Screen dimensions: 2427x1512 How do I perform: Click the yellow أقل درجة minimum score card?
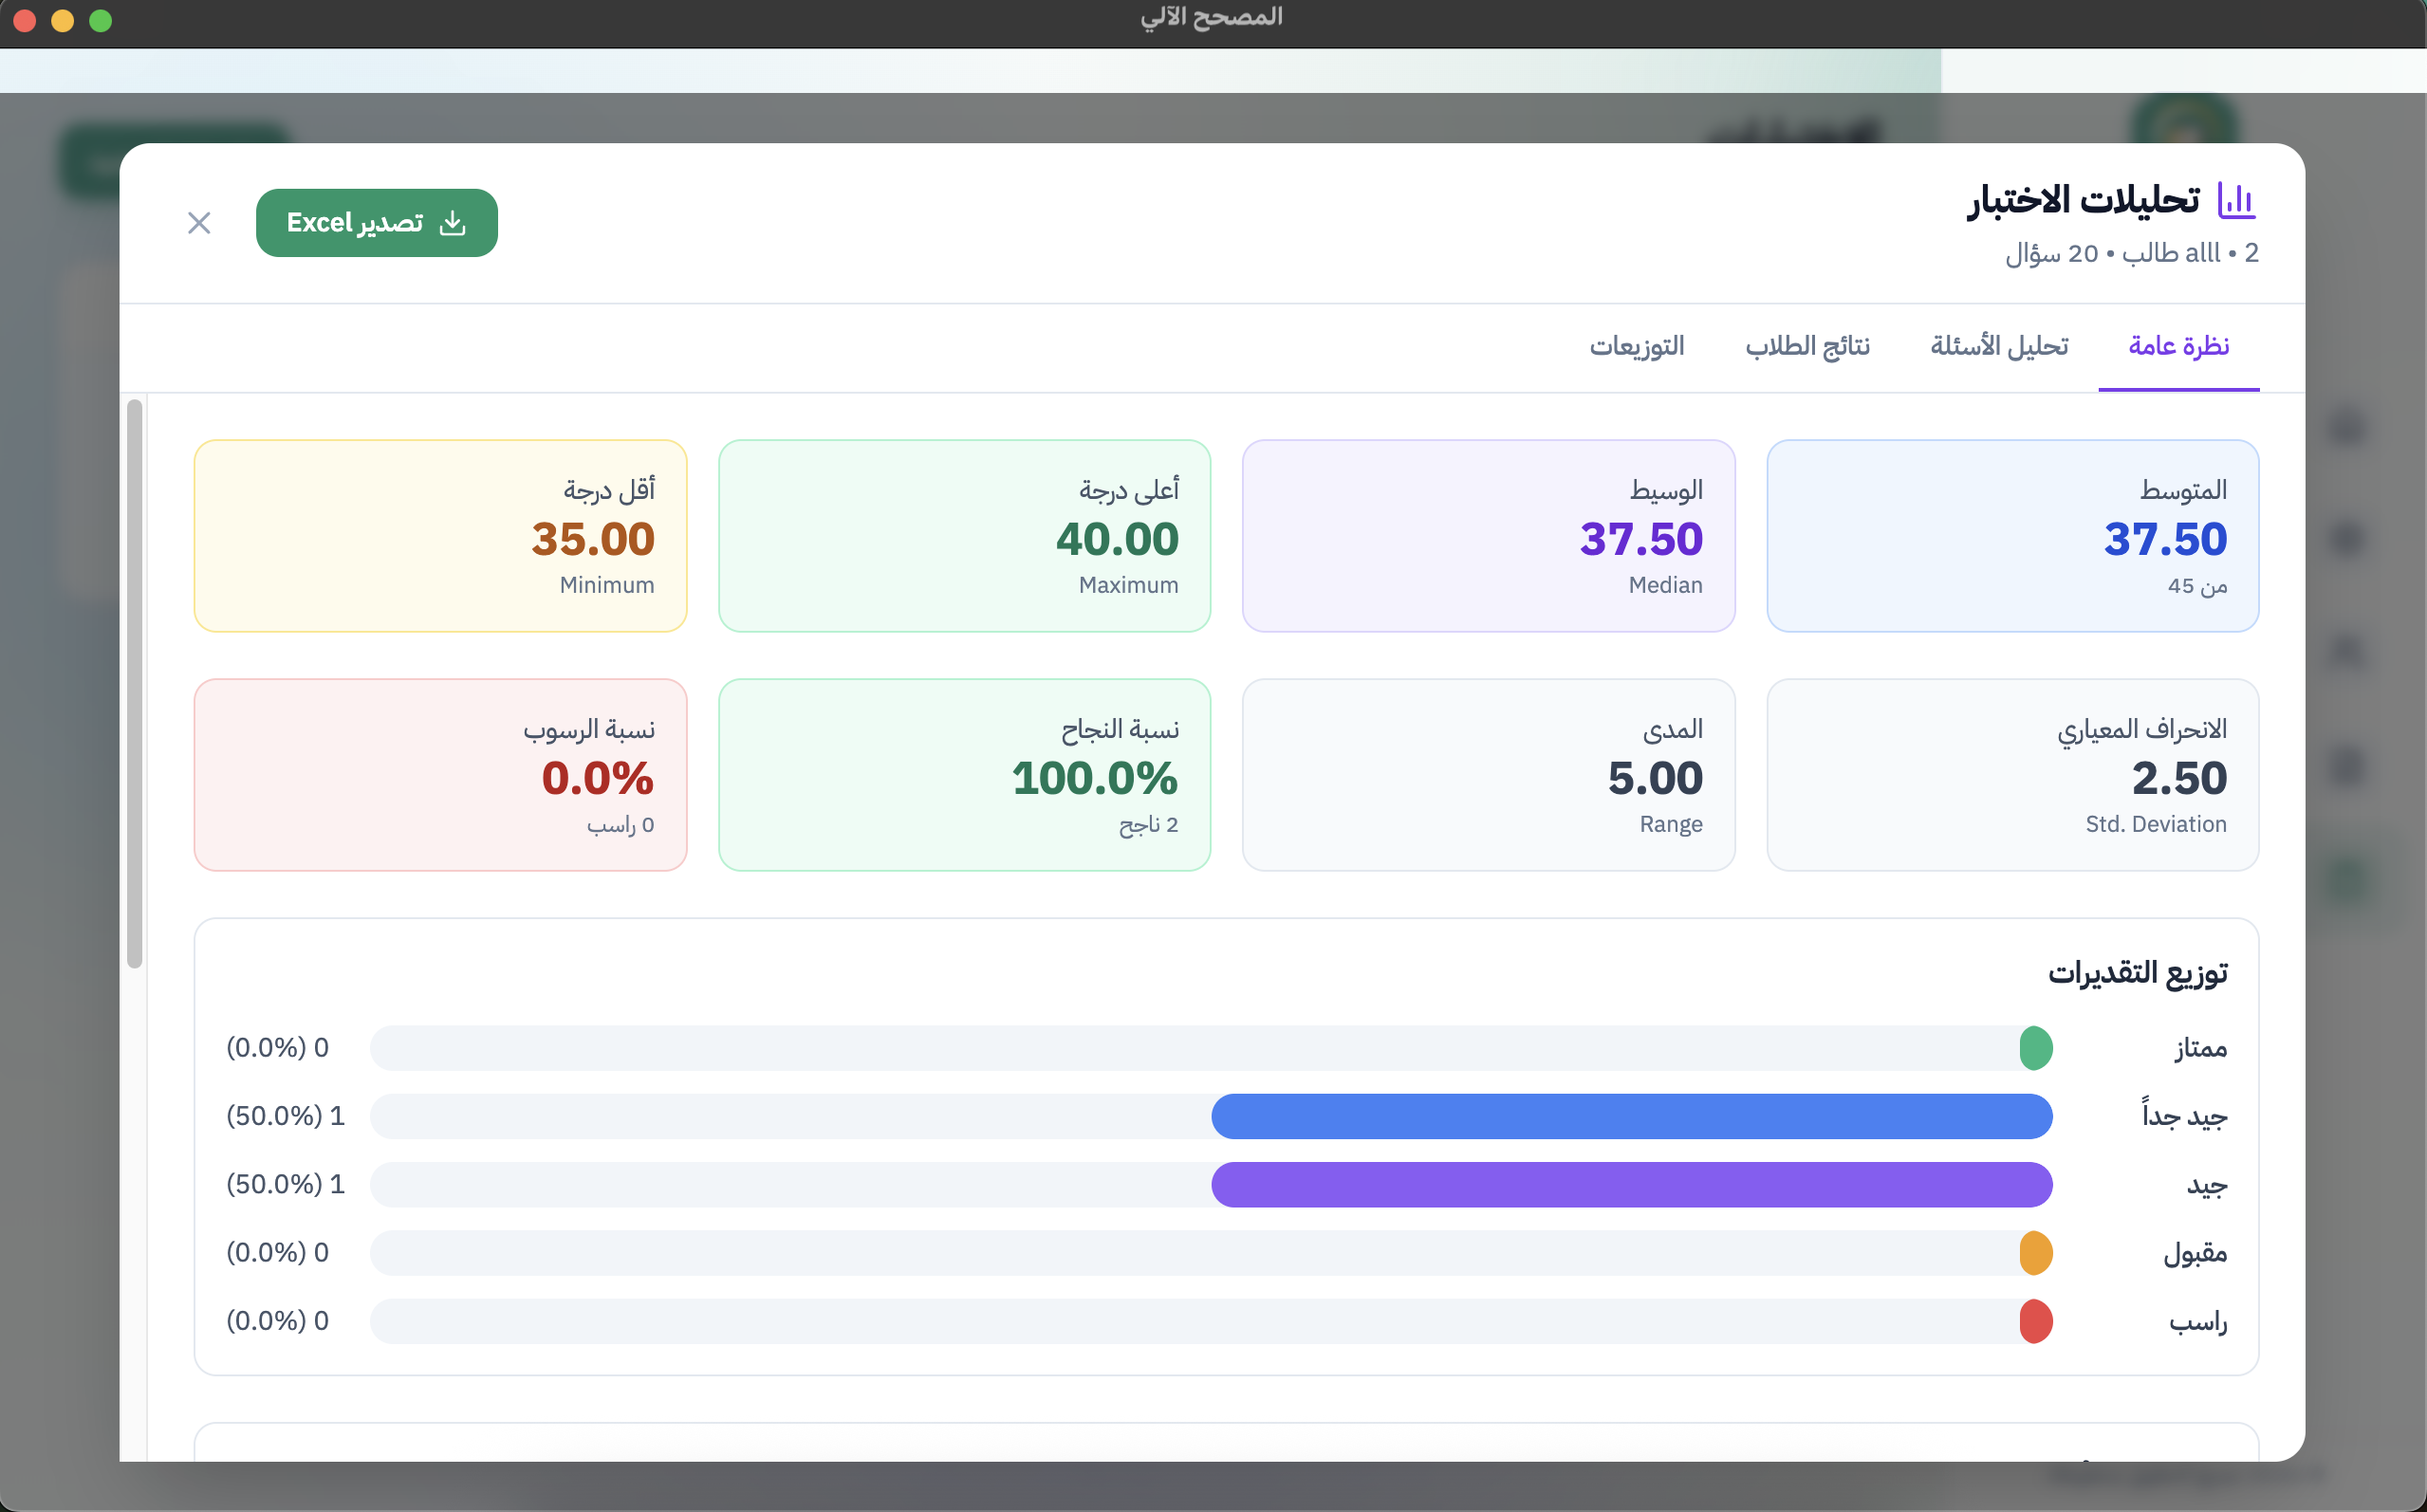tap(440, 536)
